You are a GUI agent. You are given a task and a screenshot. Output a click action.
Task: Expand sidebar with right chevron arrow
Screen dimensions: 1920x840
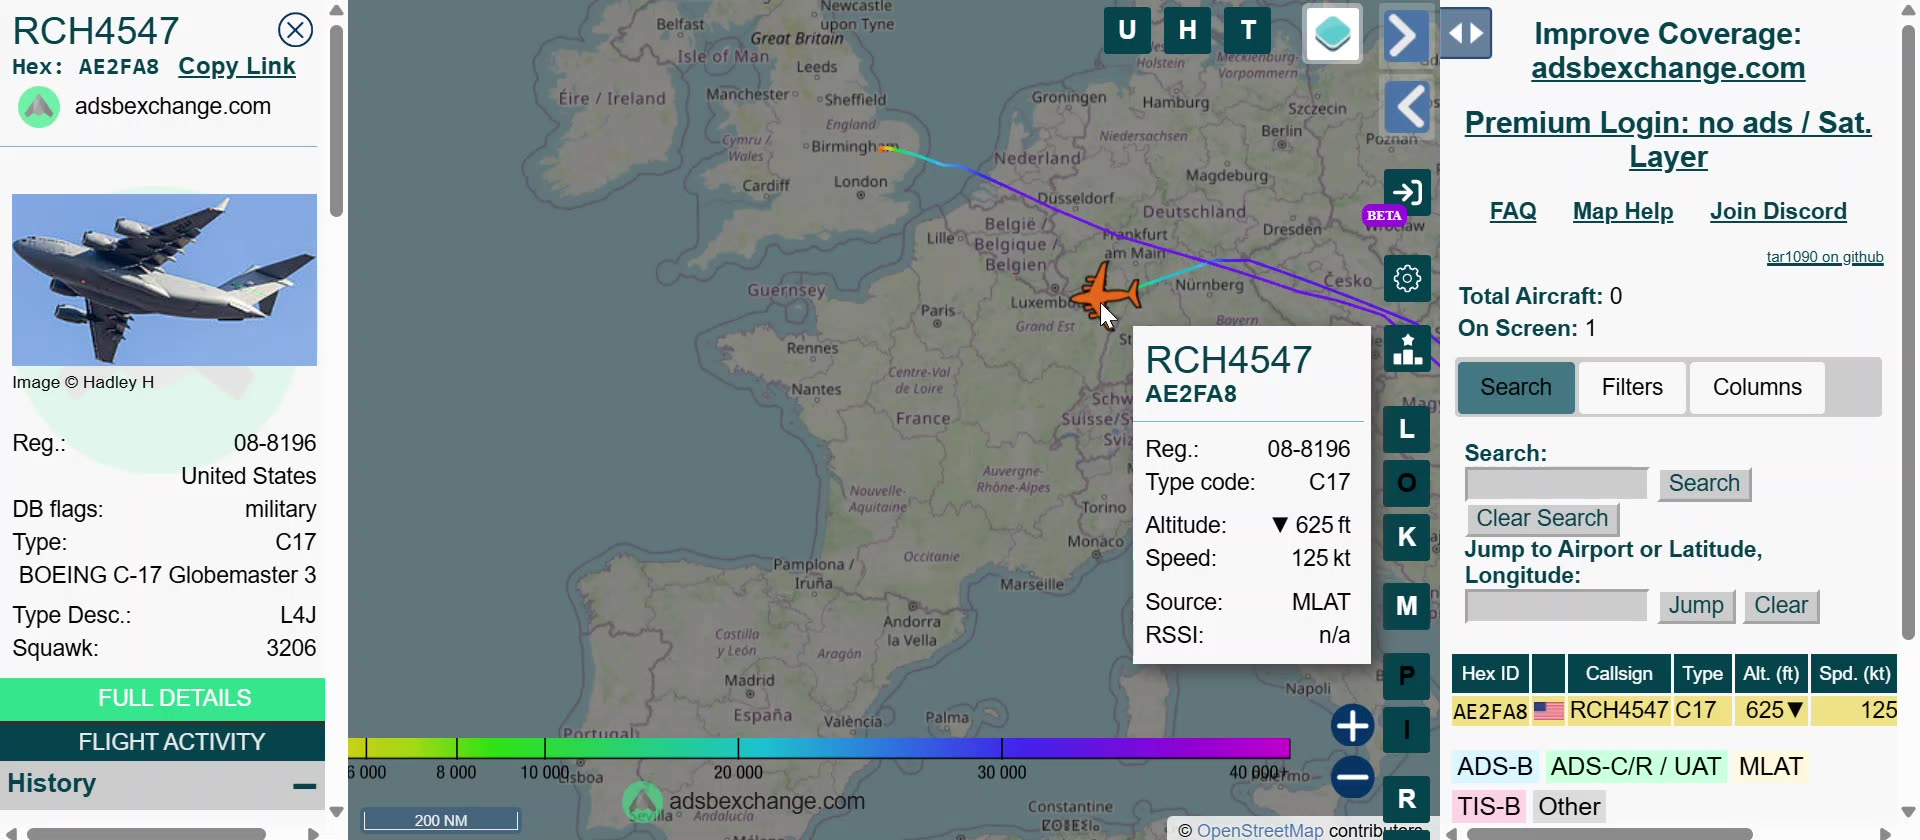point(1404,36)
